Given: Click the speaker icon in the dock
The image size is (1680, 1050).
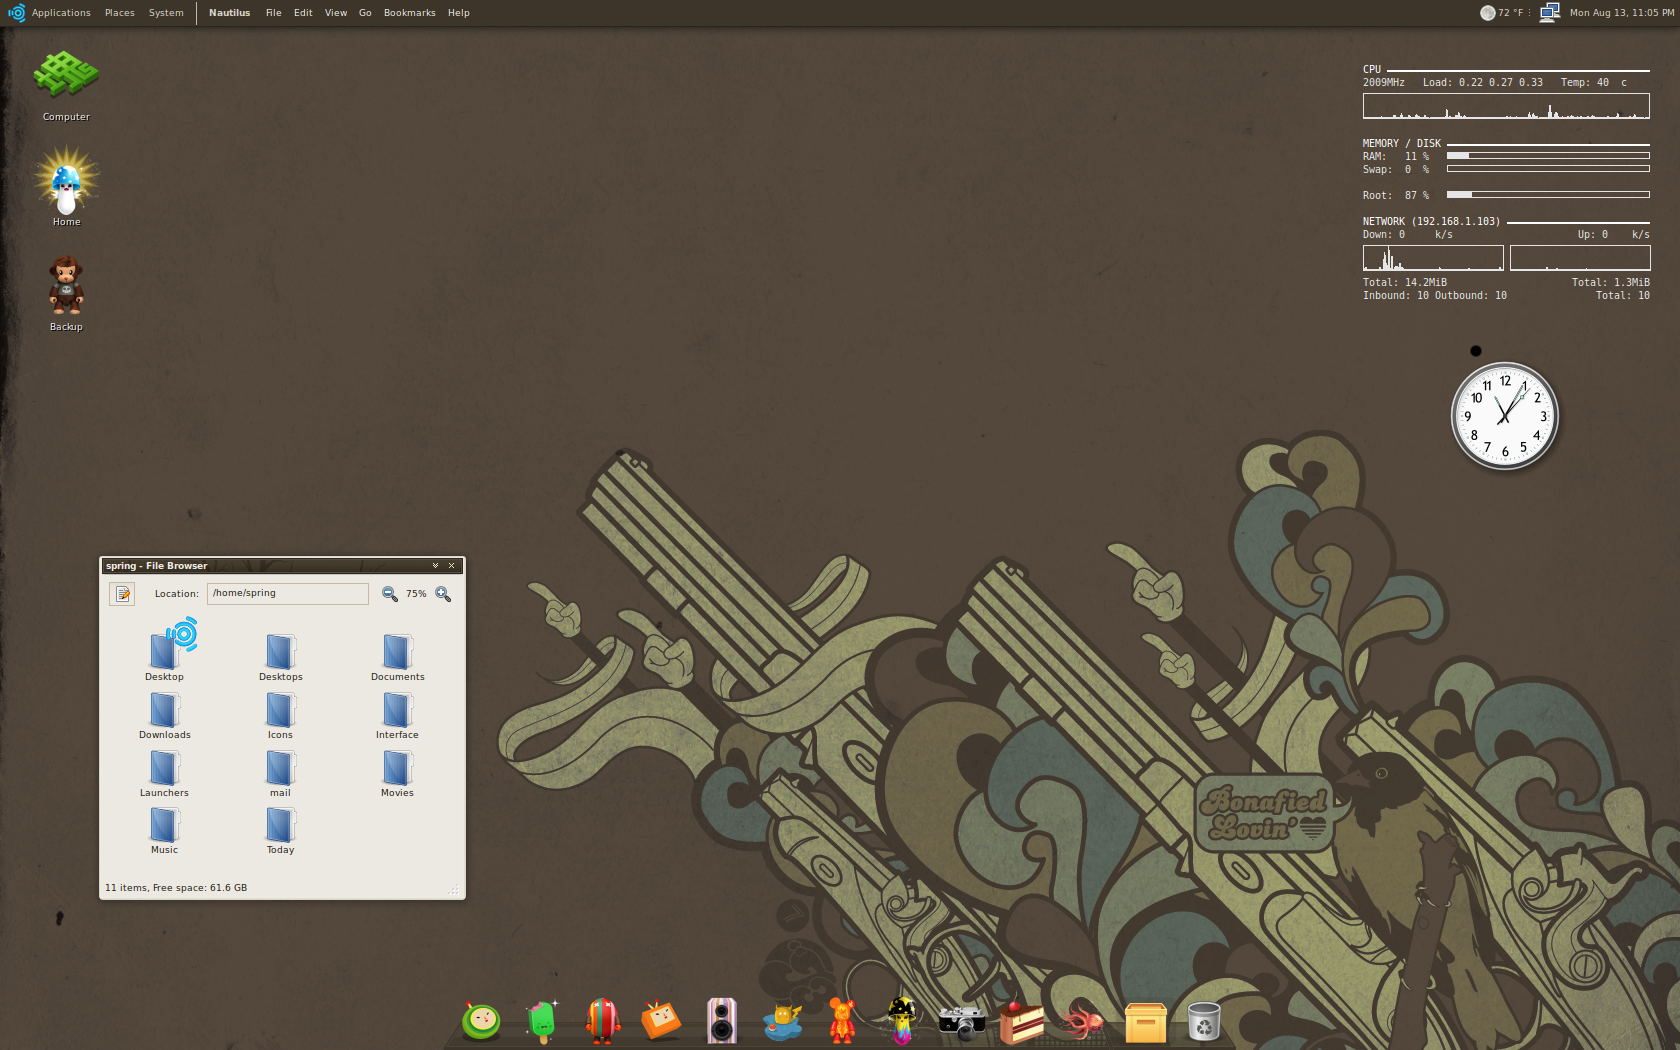Looking at the screenshot, I should click(721, 1022).
